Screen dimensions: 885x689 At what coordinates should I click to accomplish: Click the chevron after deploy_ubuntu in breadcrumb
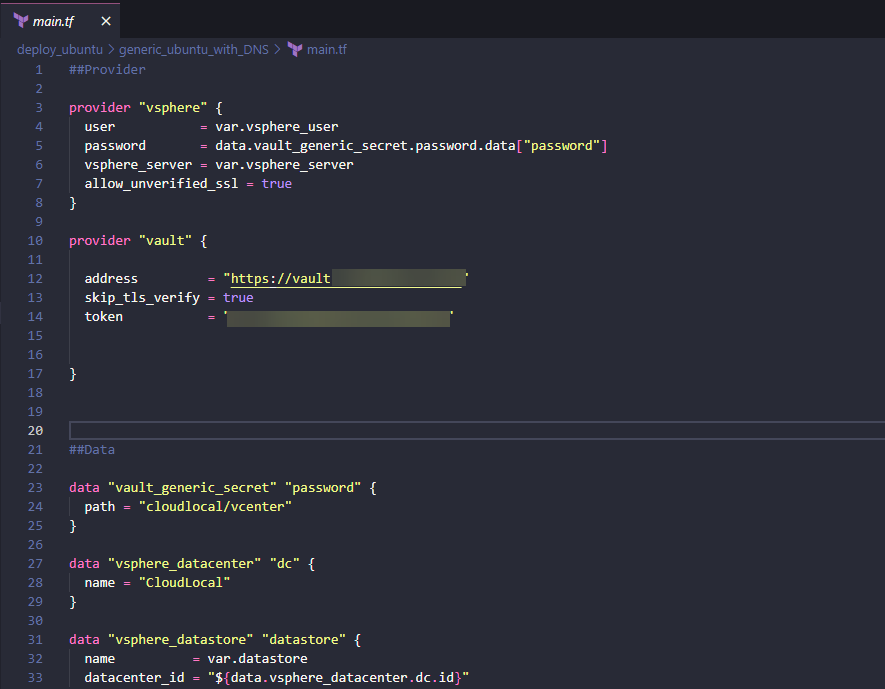111,49
